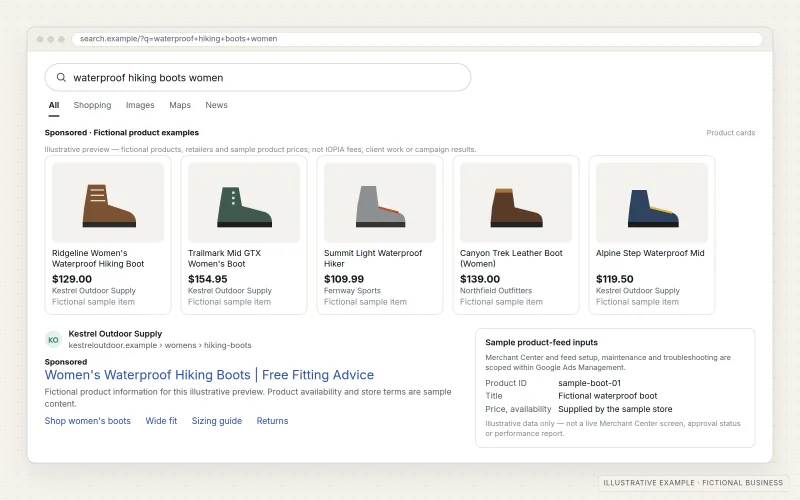Click the Sponsored label above the ad headline
The height and width of the screenshot is (500, 800).
[66, 362]
